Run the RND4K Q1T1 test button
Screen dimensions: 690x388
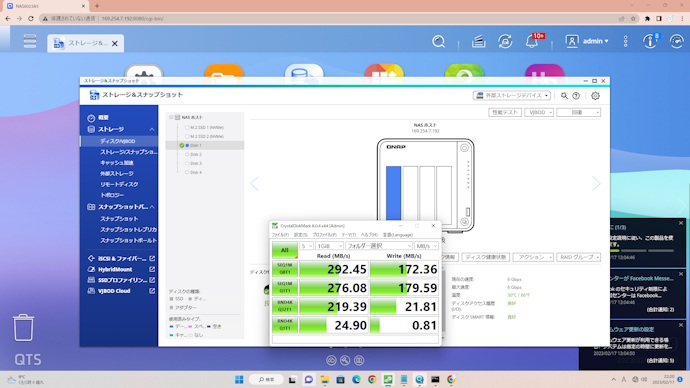(285, 325)
